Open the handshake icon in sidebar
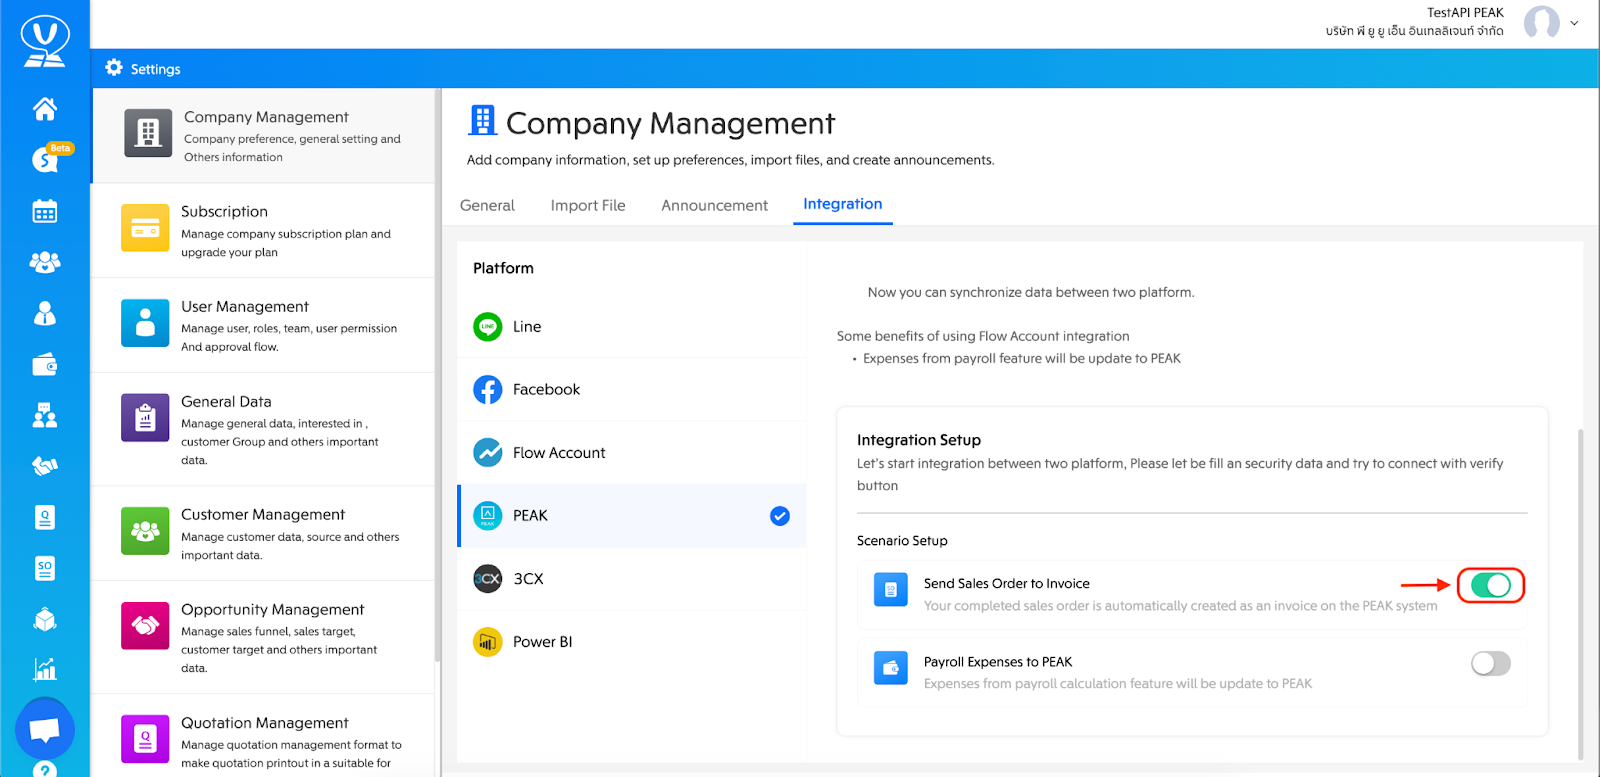 point(45,466)
